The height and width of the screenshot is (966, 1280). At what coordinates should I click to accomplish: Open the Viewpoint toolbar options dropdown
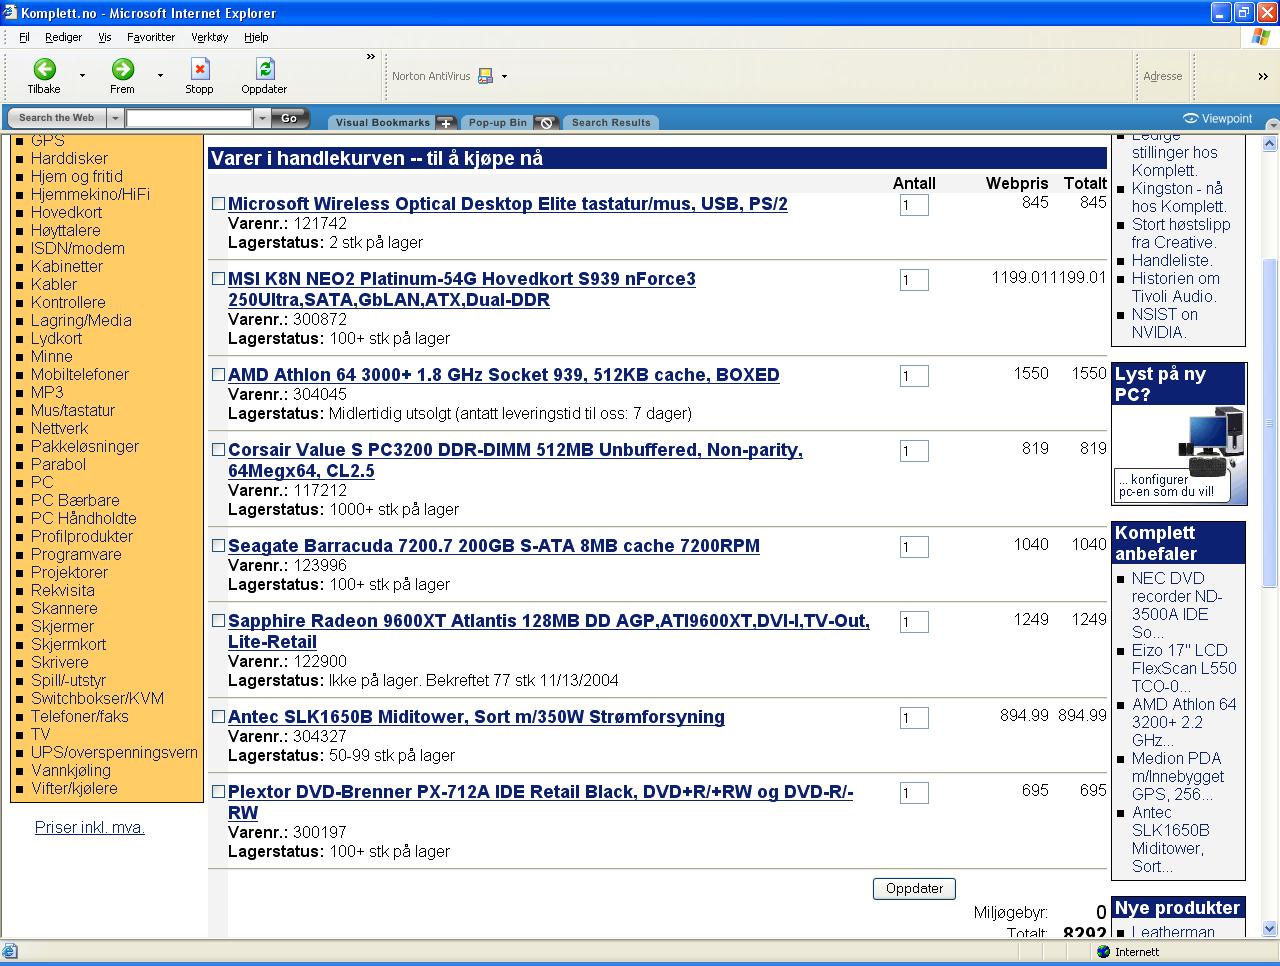[x=1272, y=126]
